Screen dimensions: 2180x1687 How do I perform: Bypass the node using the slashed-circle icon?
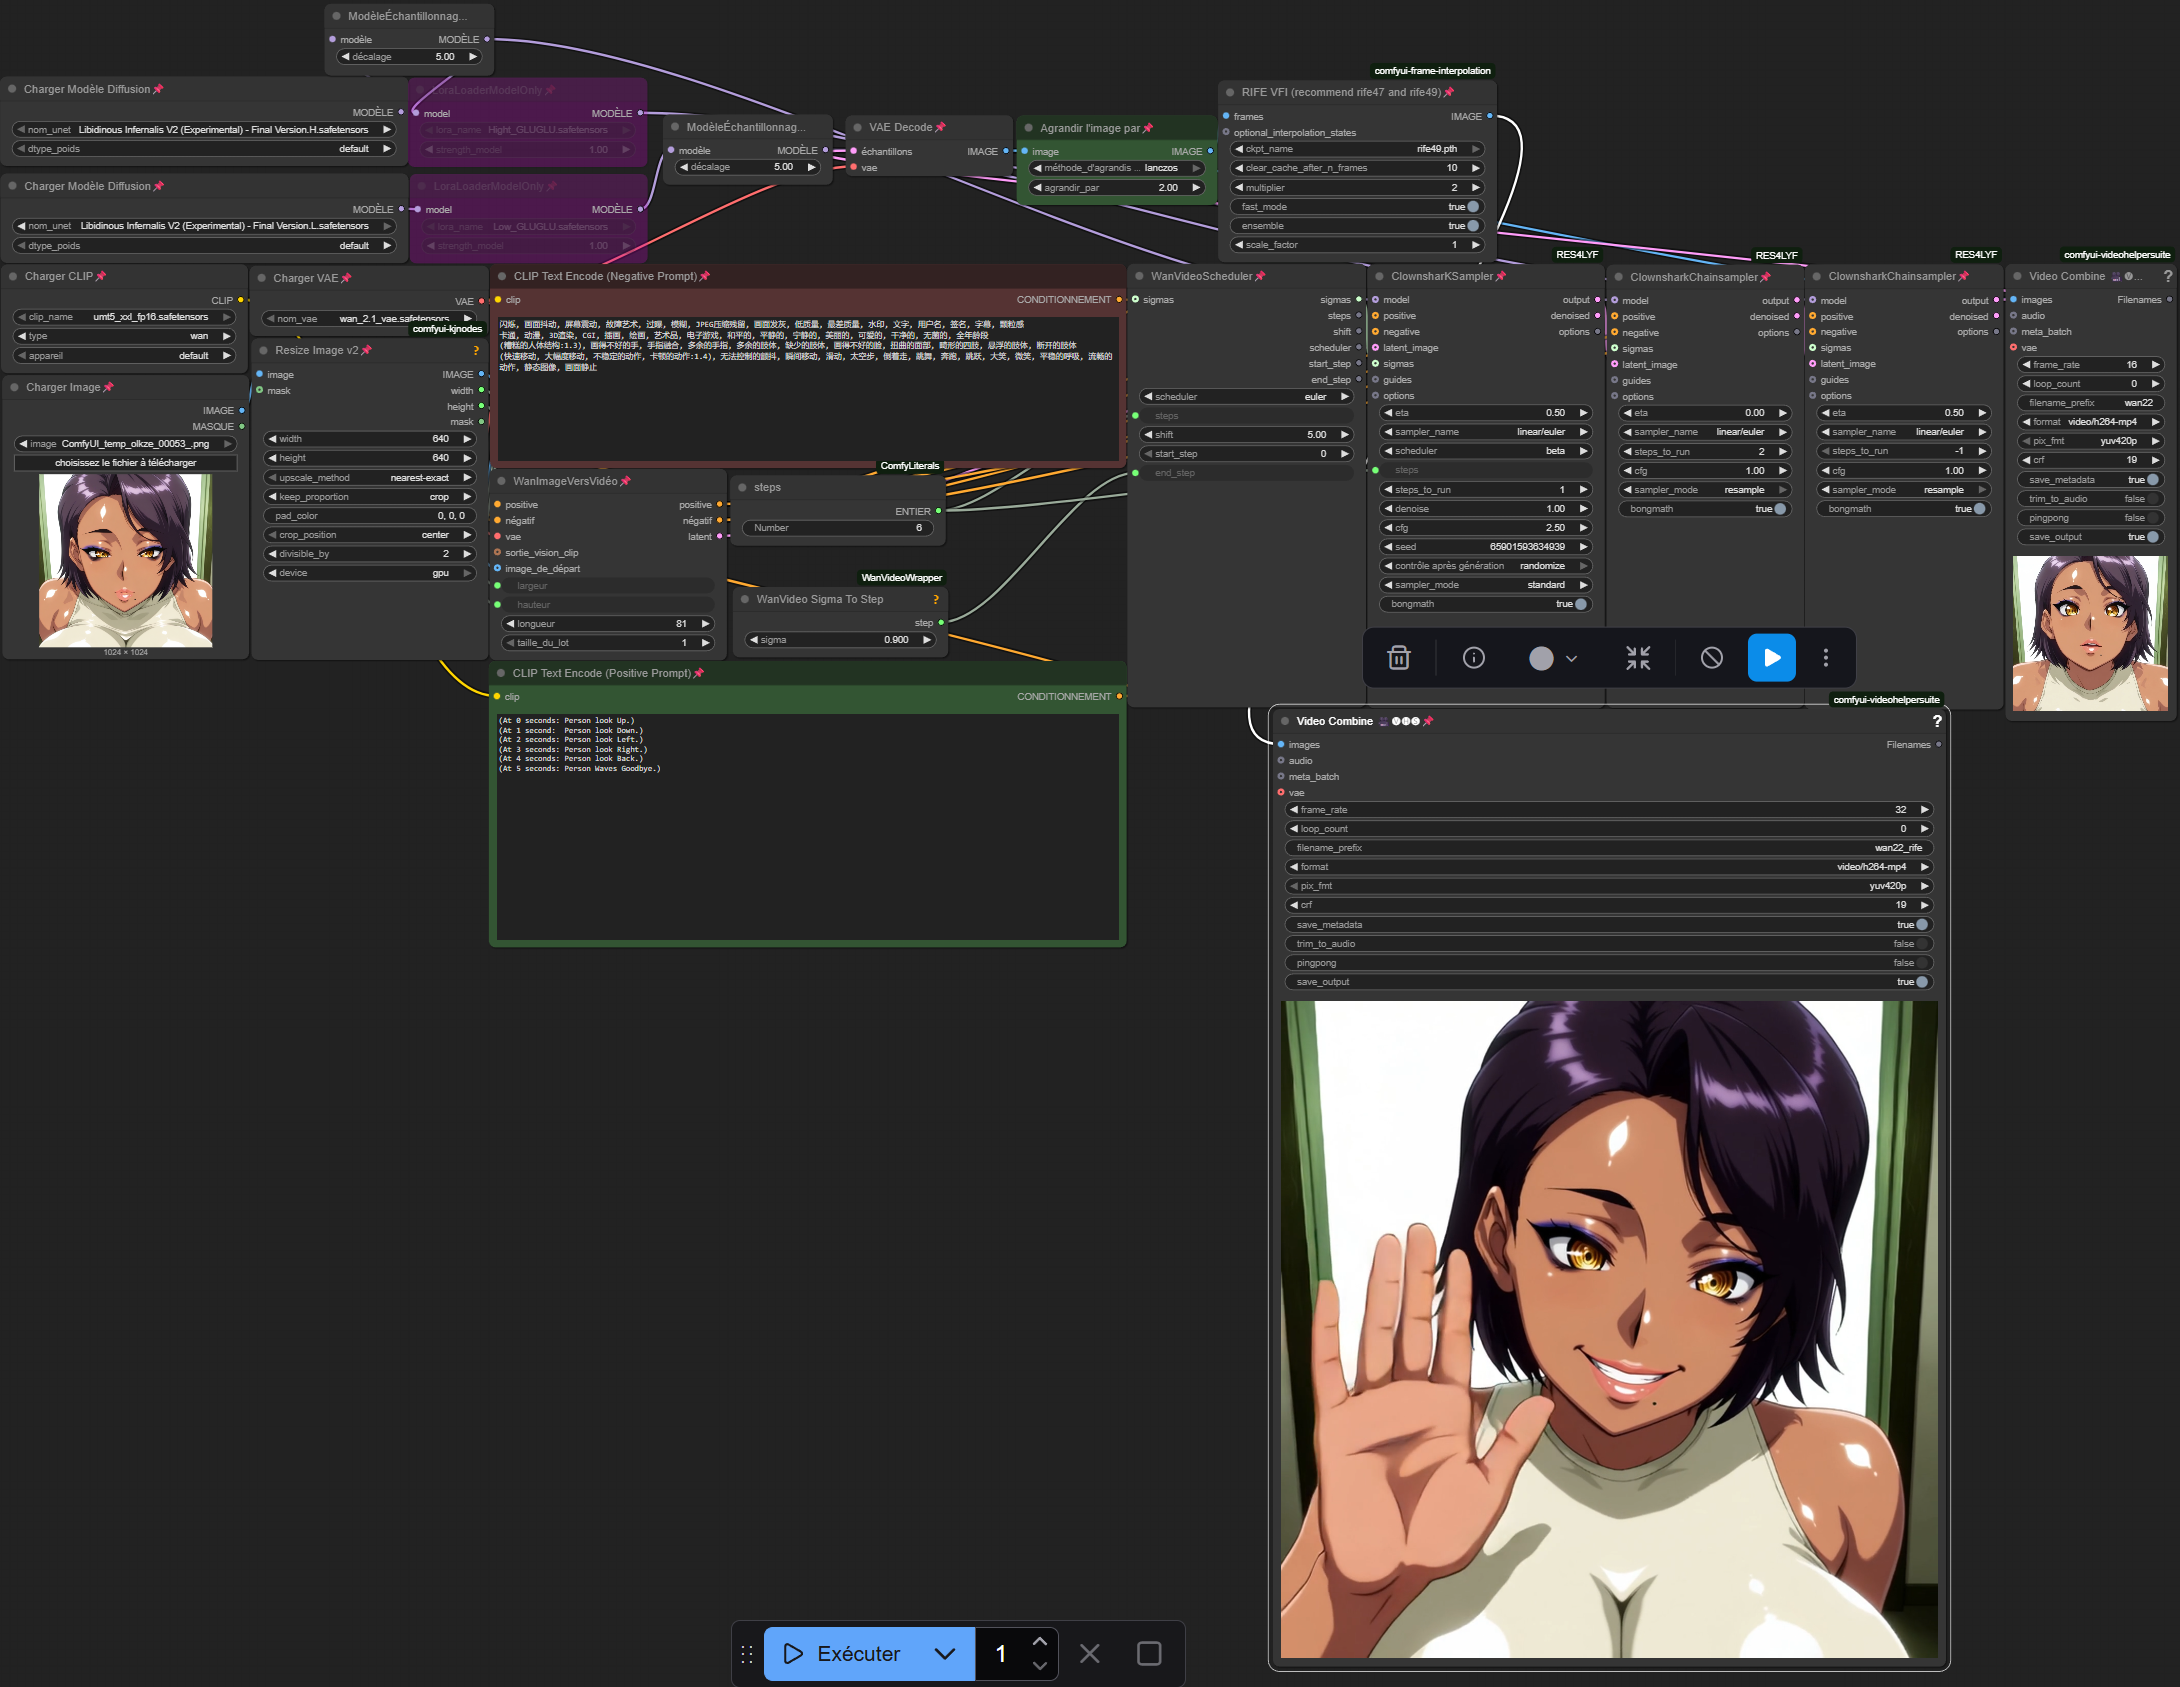(x=1711, y=658)
